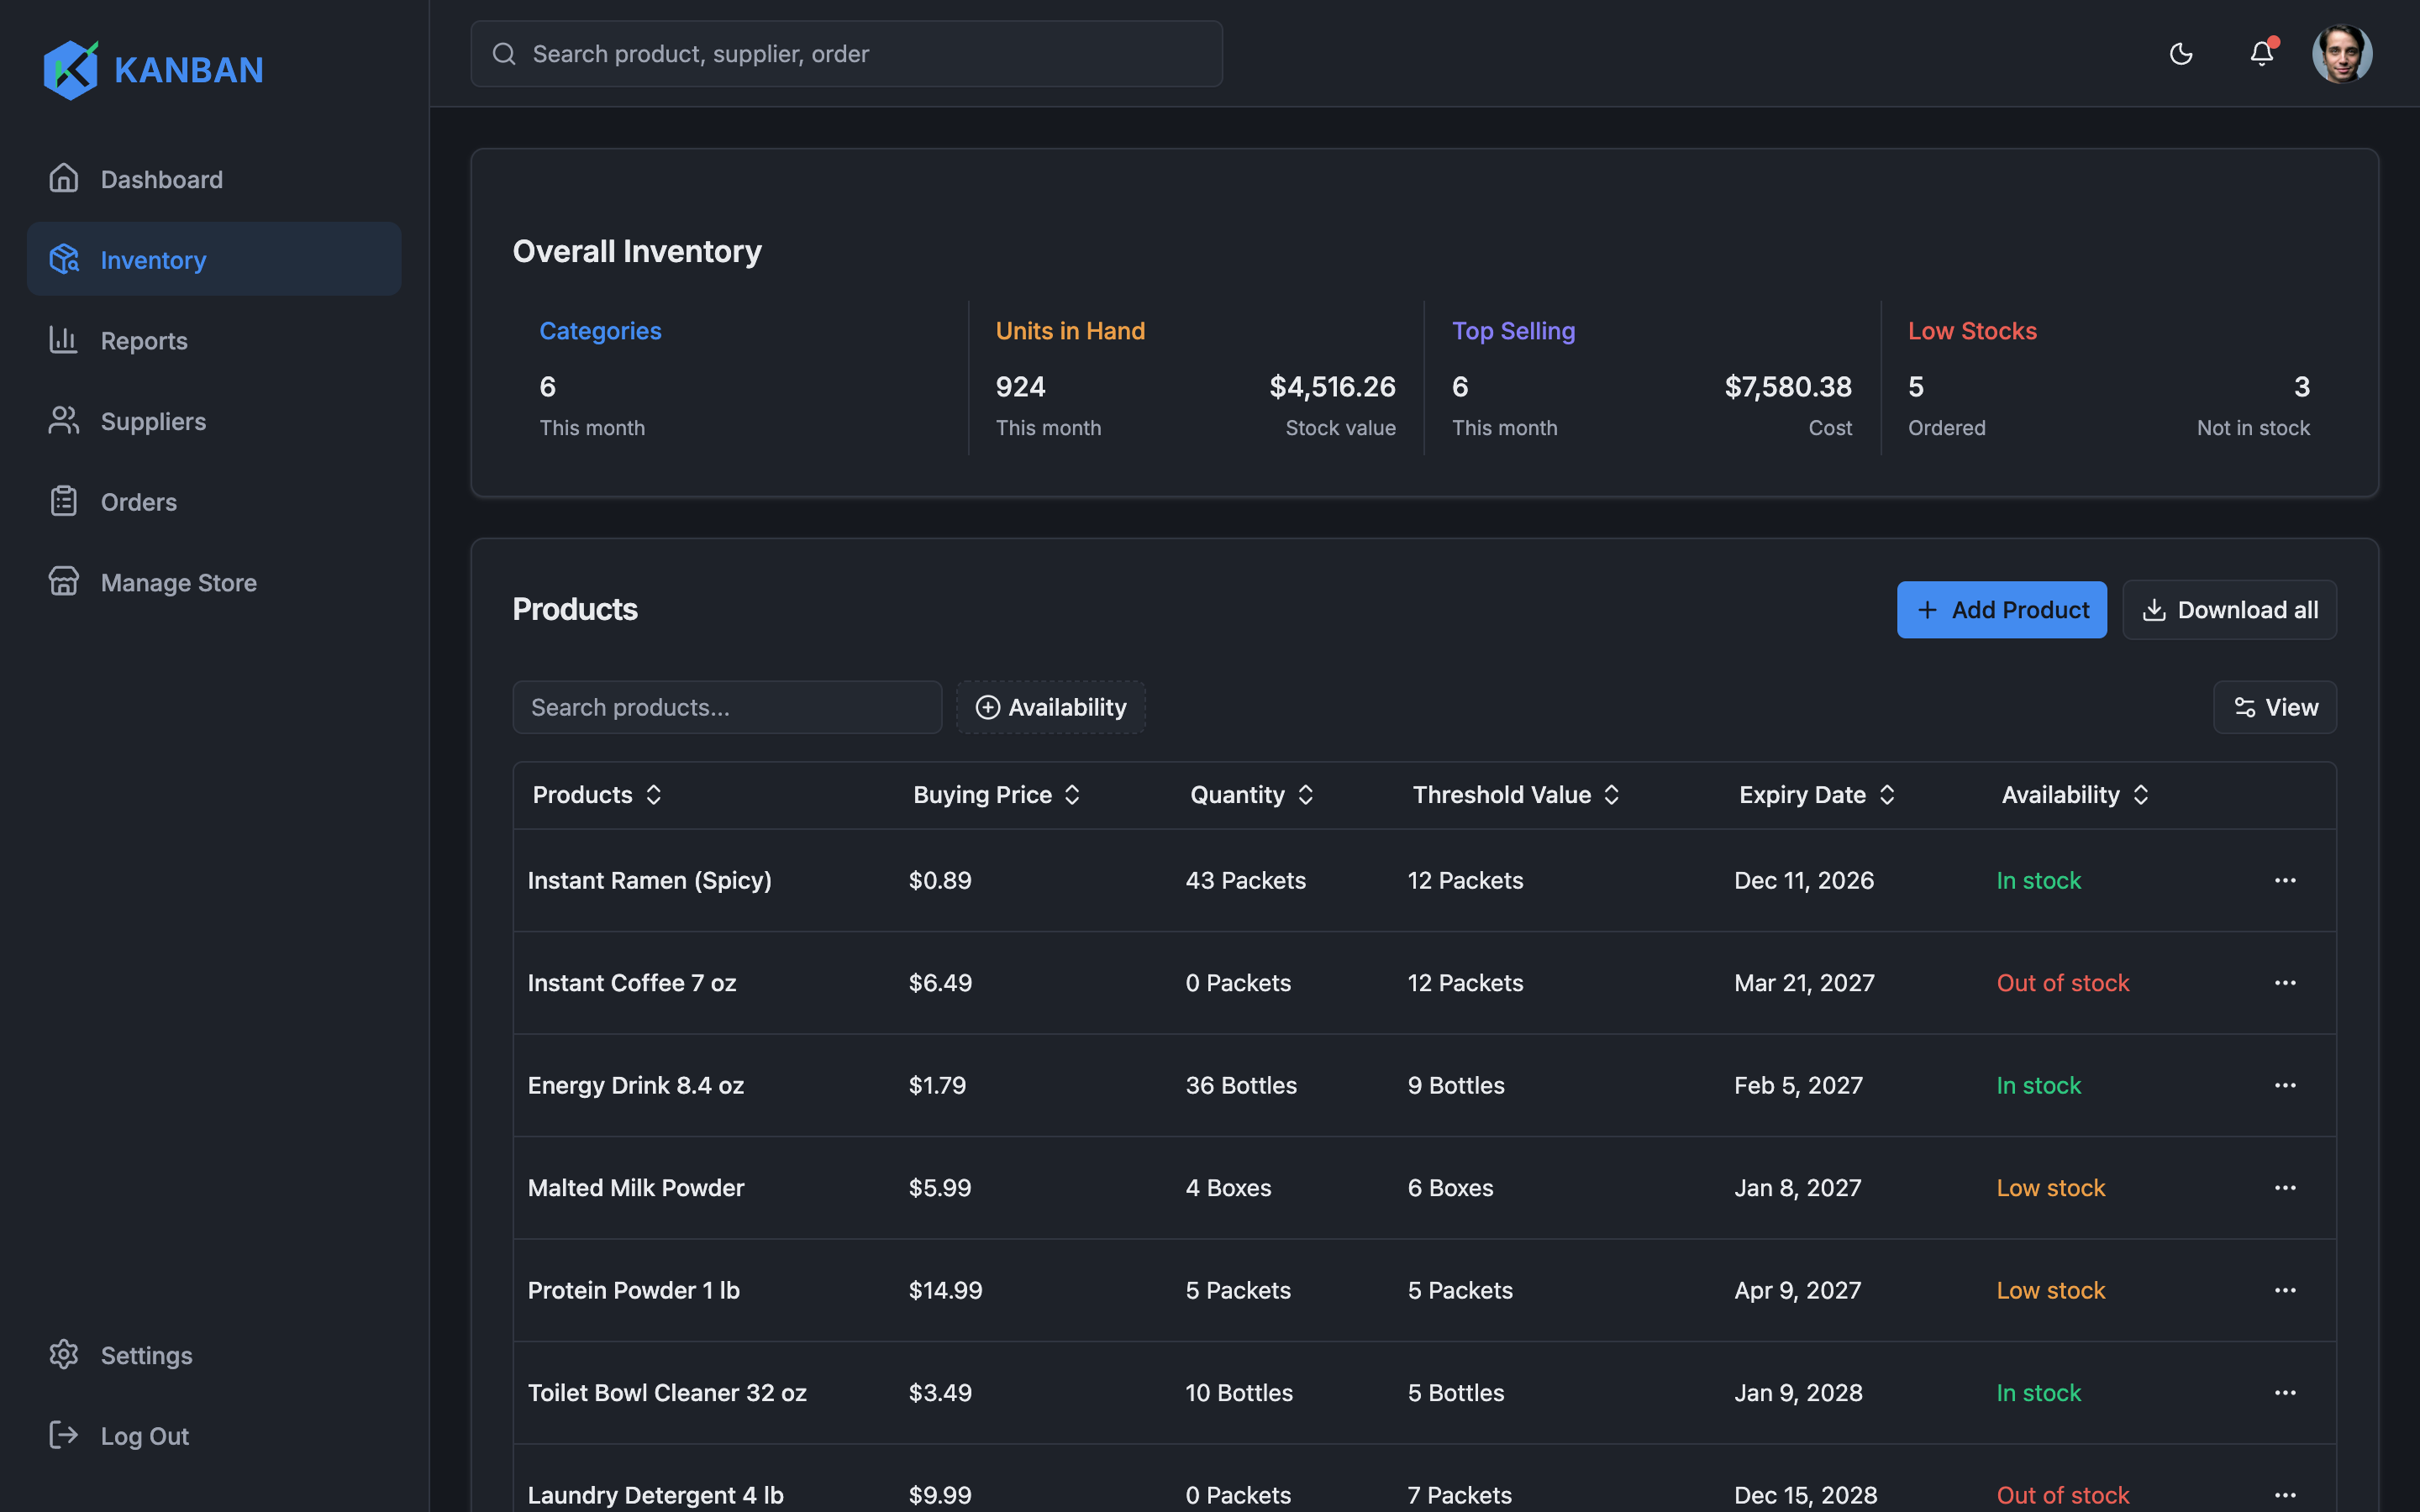Click the Orders clipboard icon
Screen dimensions: 2420x1512
click(64, 501)
